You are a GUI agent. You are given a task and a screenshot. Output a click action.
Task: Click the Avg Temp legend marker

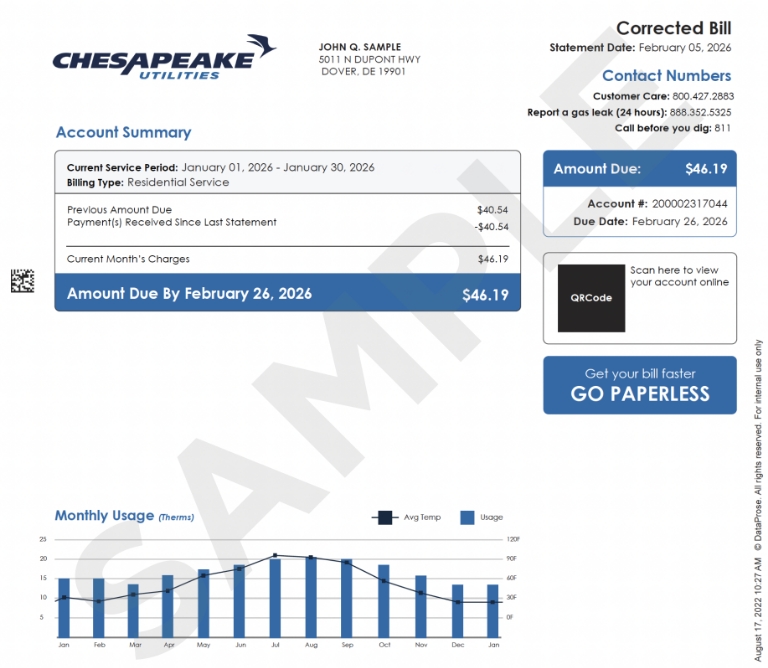pyautogui.click(x=385, y=517)
